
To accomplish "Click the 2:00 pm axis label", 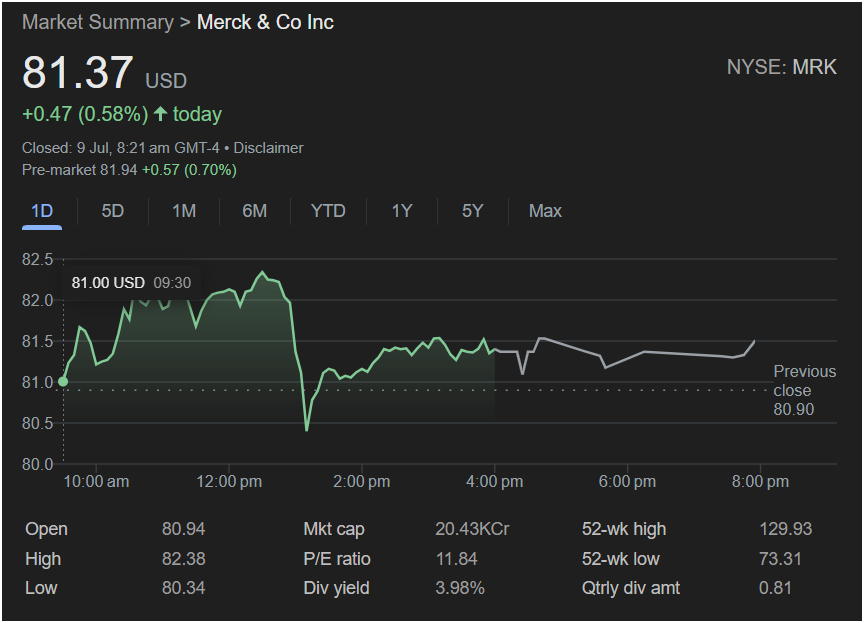I will point(361,482).
